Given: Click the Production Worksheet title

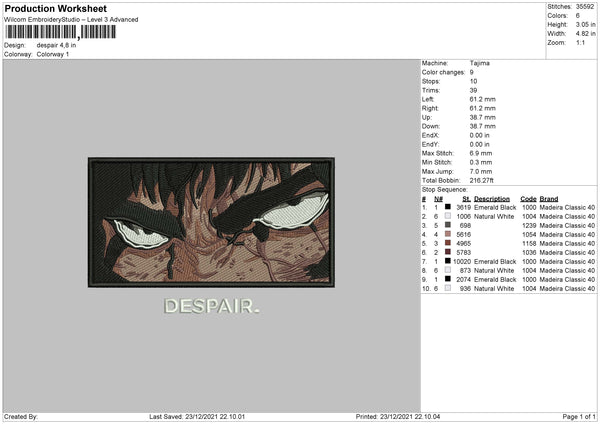Looking at the screenshot, I should [55, 8].
